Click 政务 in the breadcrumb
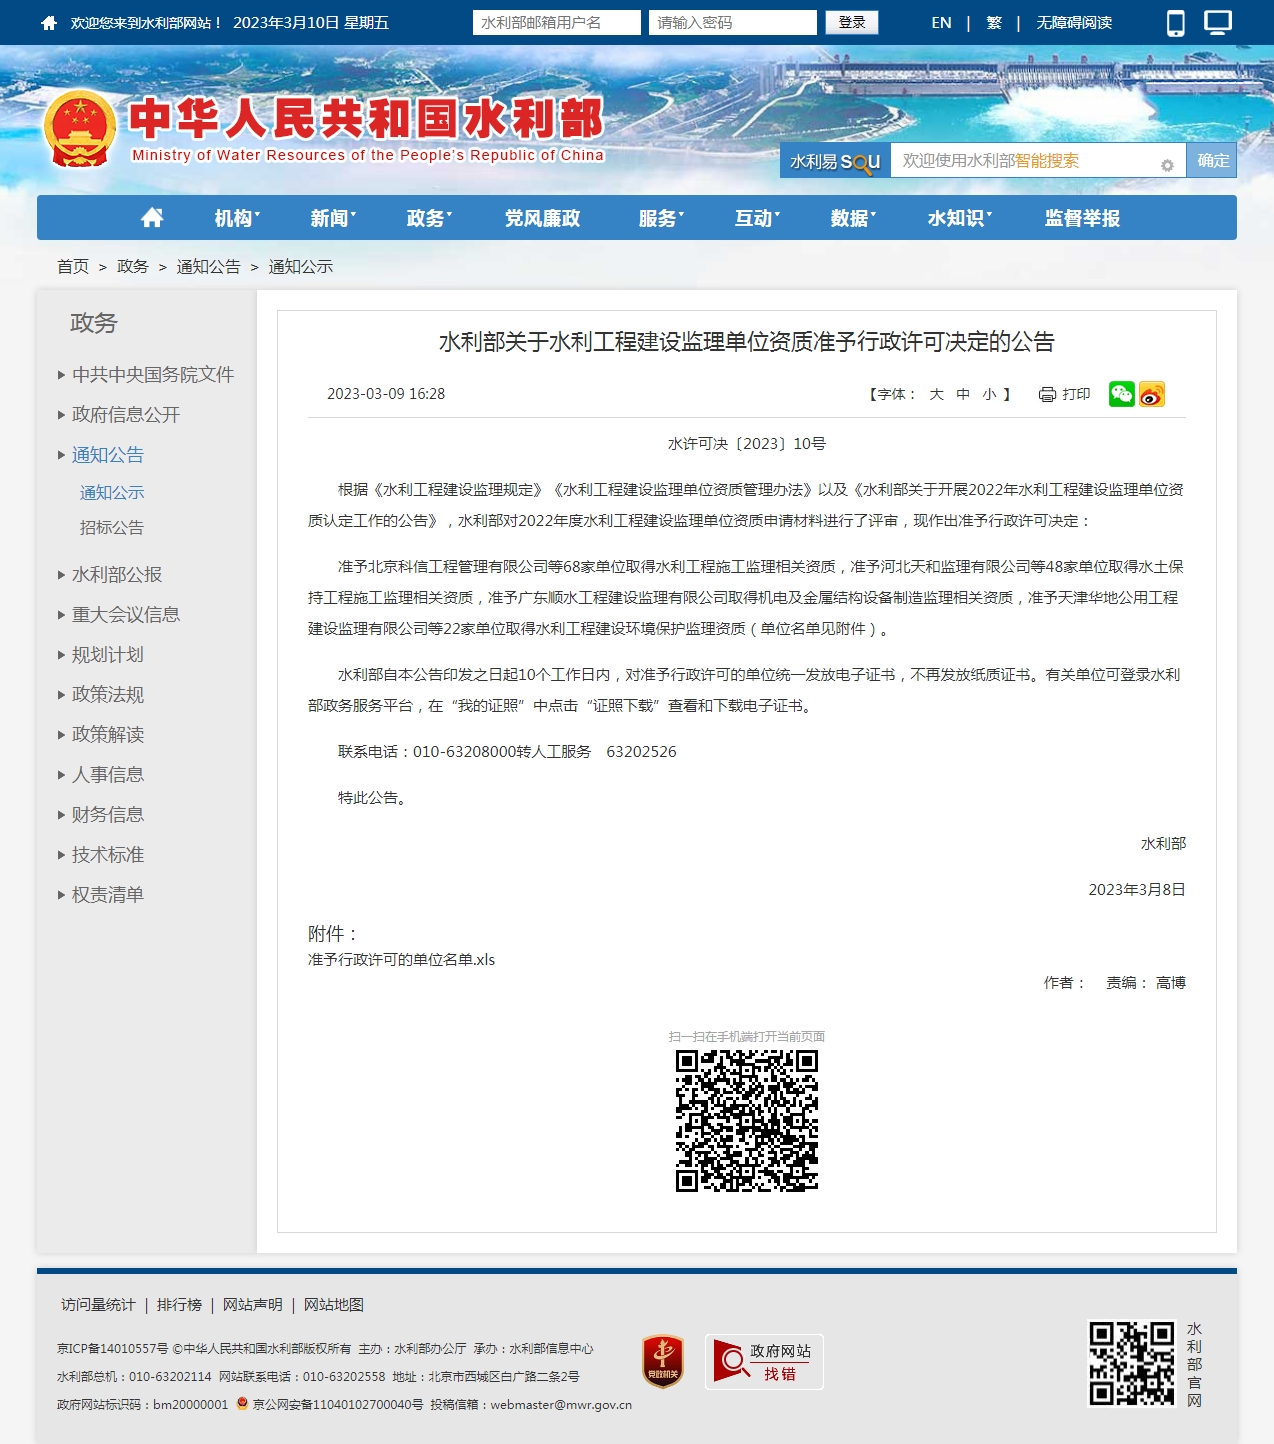Image resolution: width=1274 pixels, height=1444 pixels. pos(133,267)
